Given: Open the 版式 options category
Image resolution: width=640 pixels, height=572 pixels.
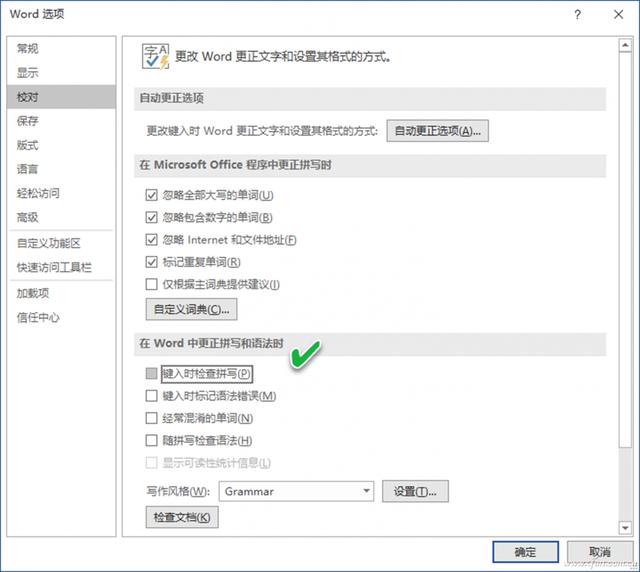Looking at the screenshot, I should pyautogui.click(x=61, y=145).
